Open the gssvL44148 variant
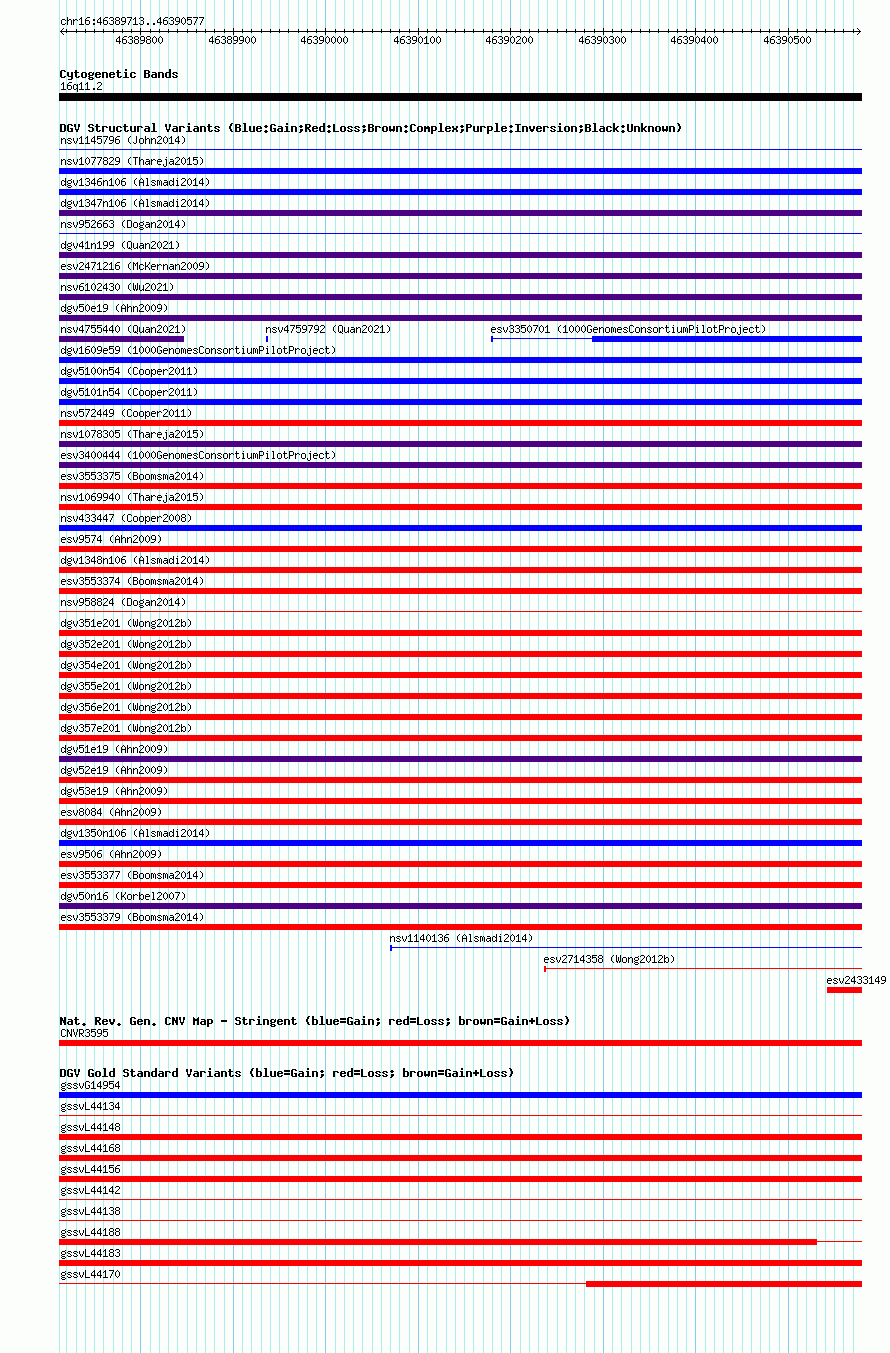Viewport: 890px width, 1353px height. [90, 1127]
